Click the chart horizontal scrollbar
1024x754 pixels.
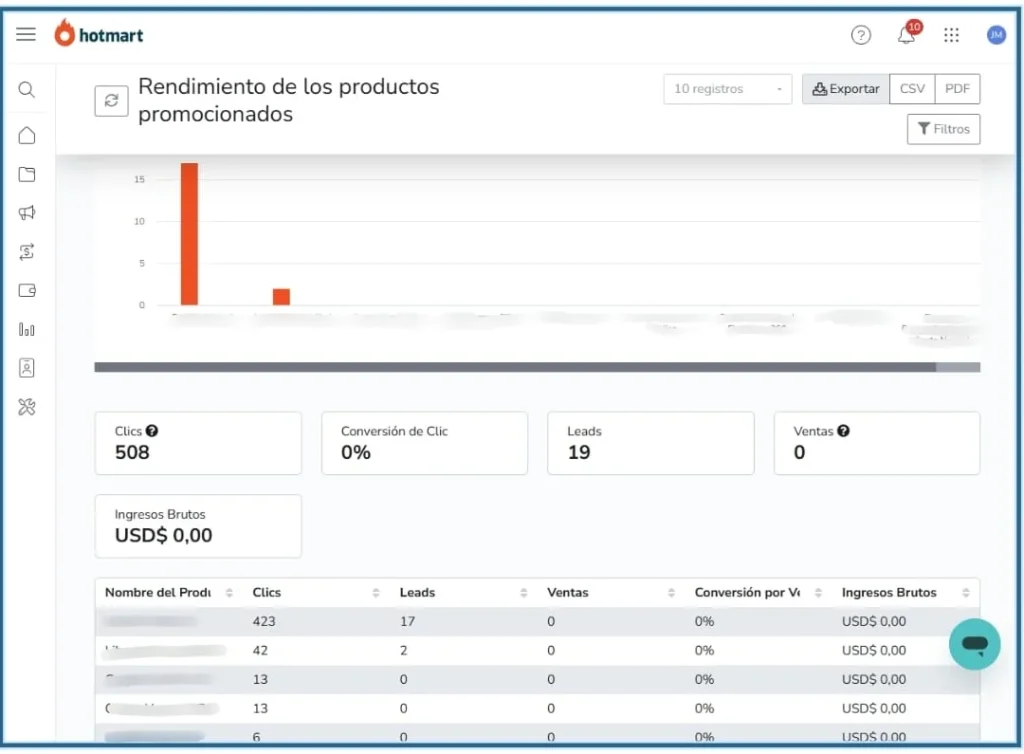tap(515, 367)
